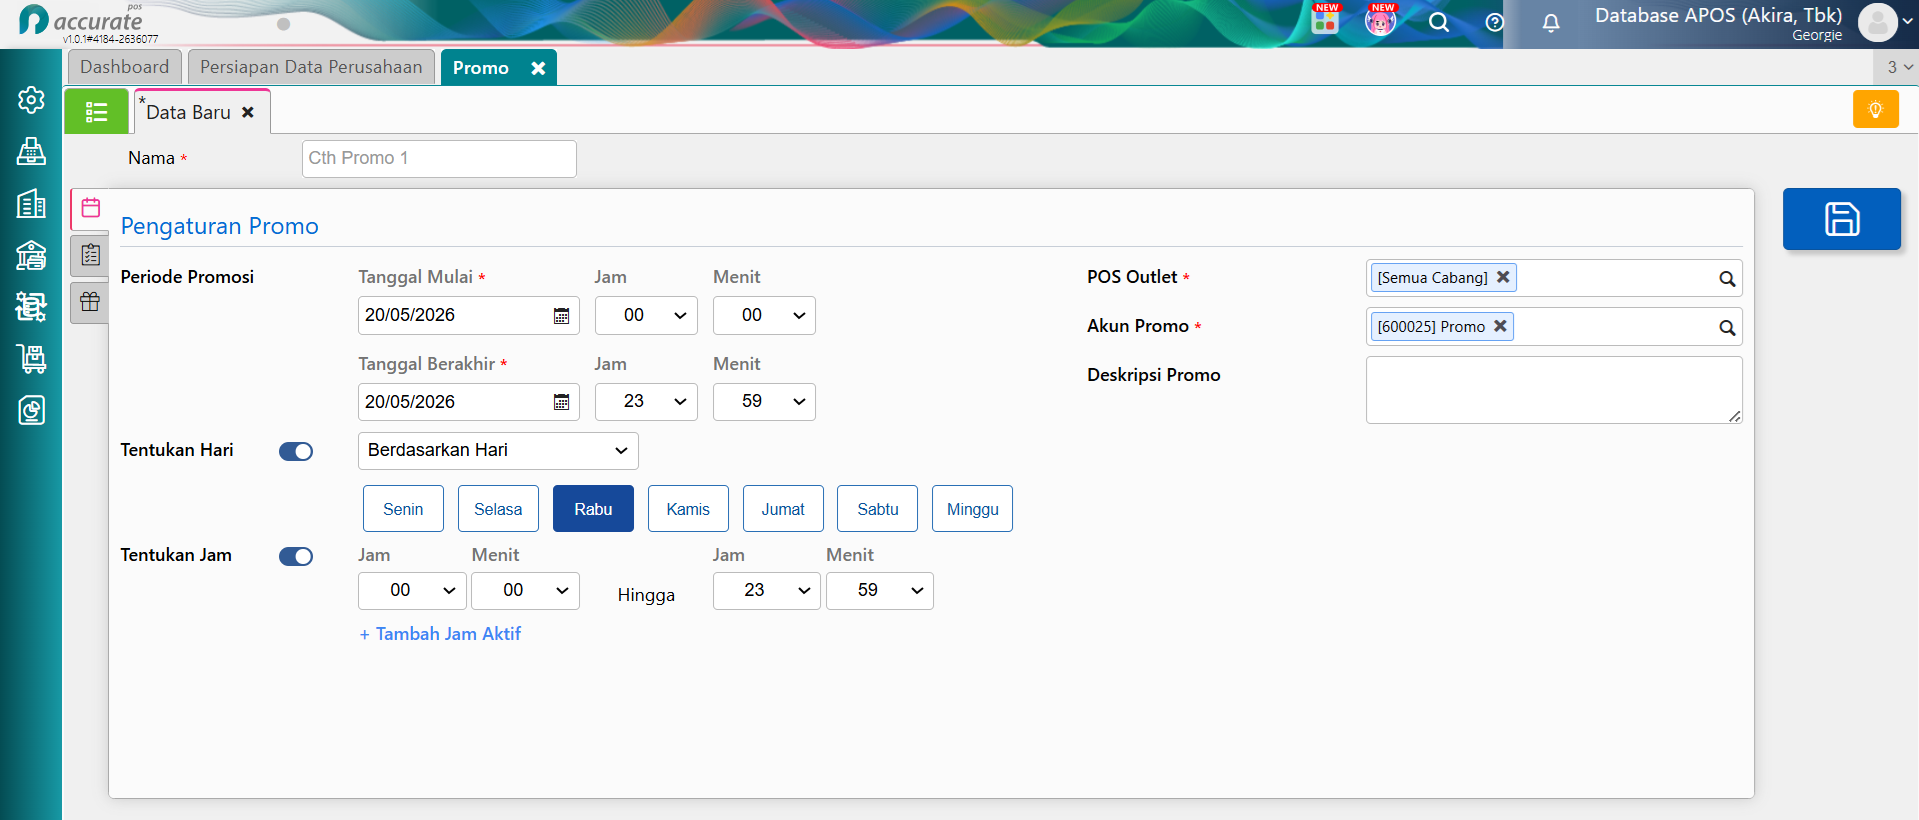Open the Tanggal Mulai Menit dropdown
Viewport: 1919px width, 820px height.
pos(764,316)
